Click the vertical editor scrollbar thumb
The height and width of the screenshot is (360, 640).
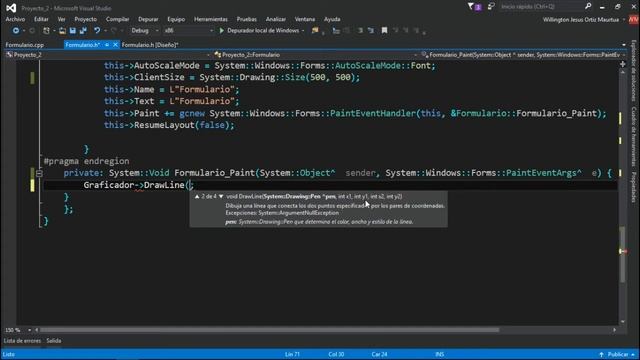coord(622,254)
